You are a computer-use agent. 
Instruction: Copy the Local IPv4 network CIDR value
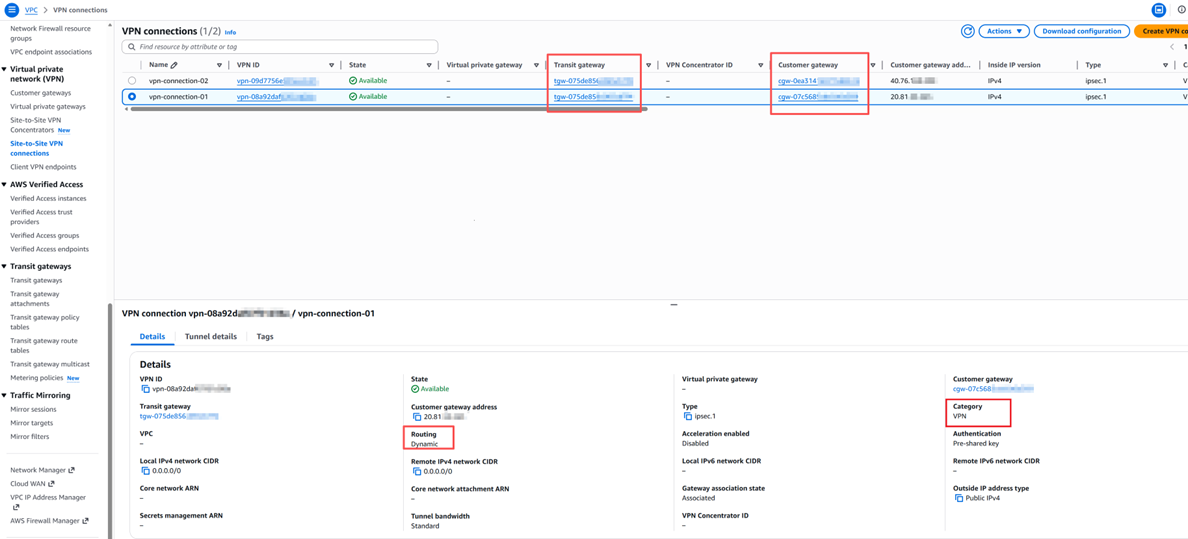pyautogui.click(x=145, y=471)
